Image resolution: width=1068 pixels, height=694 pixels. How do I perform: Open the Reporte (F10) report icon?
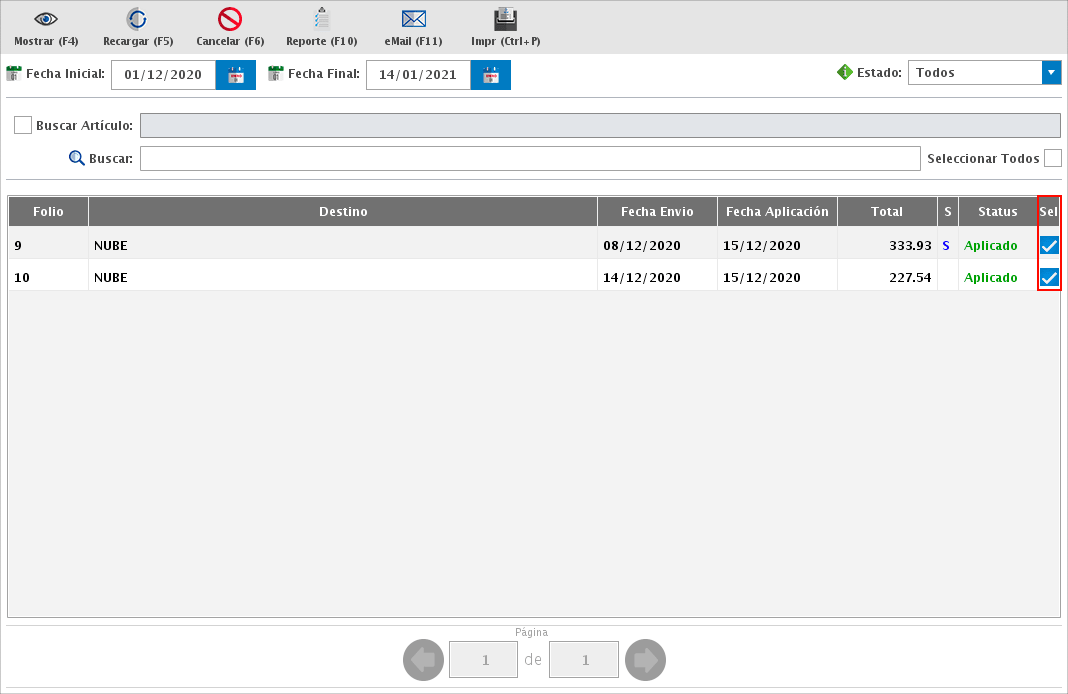321,19
